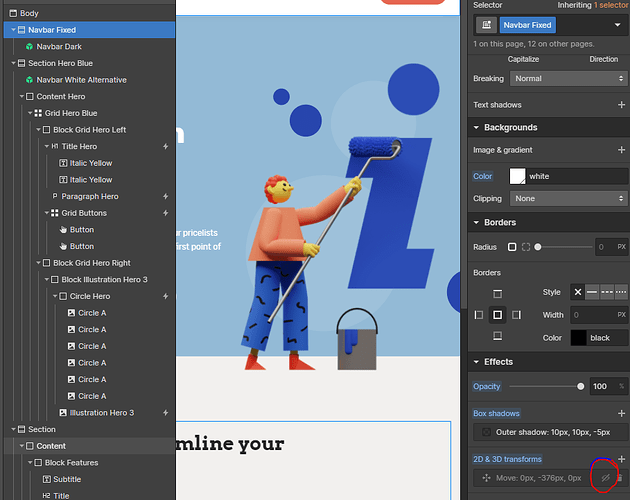Open the selector states icon beside Navbar Fixed
The height and width of the screenshot is (500, 630).
click(x=486, y=25)
